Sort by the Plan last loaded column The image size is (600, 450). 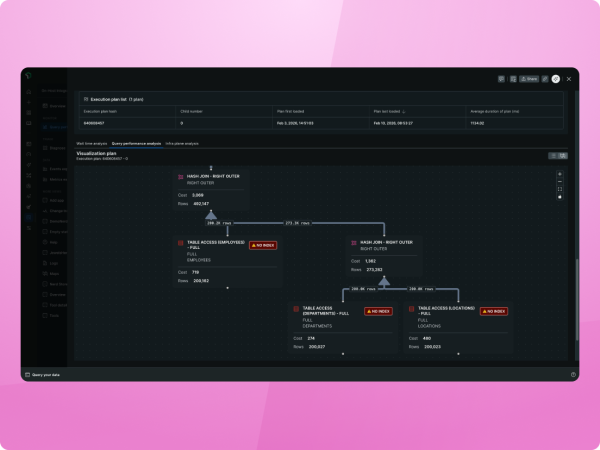click(390, 111)
